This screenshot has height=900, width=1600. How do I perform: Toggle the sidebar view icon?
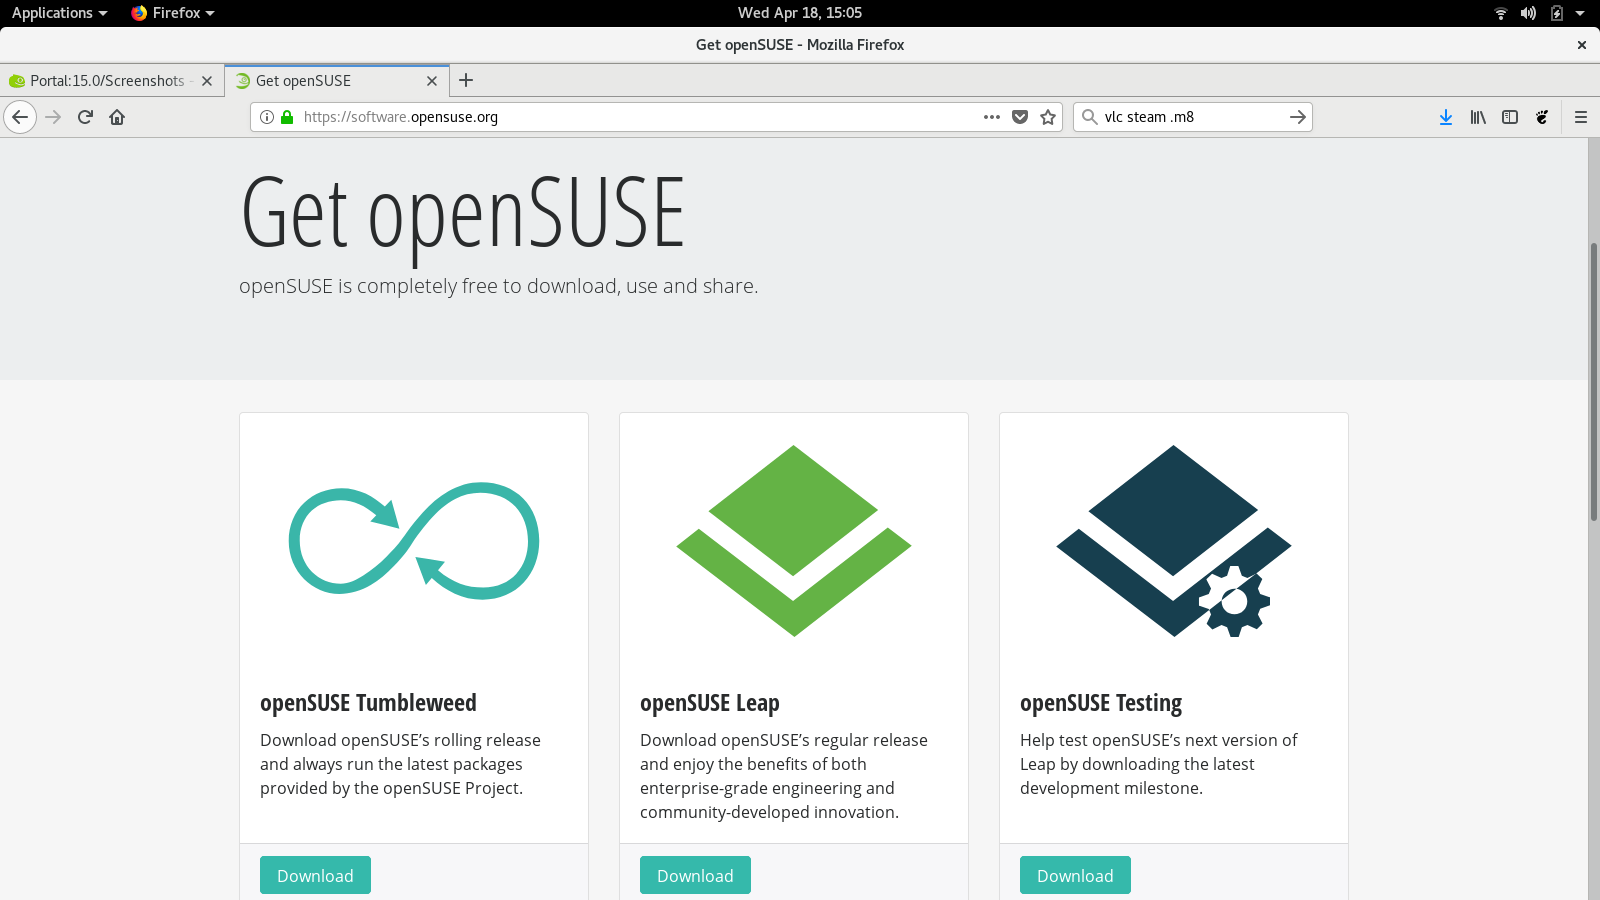tap(1510, 117)
